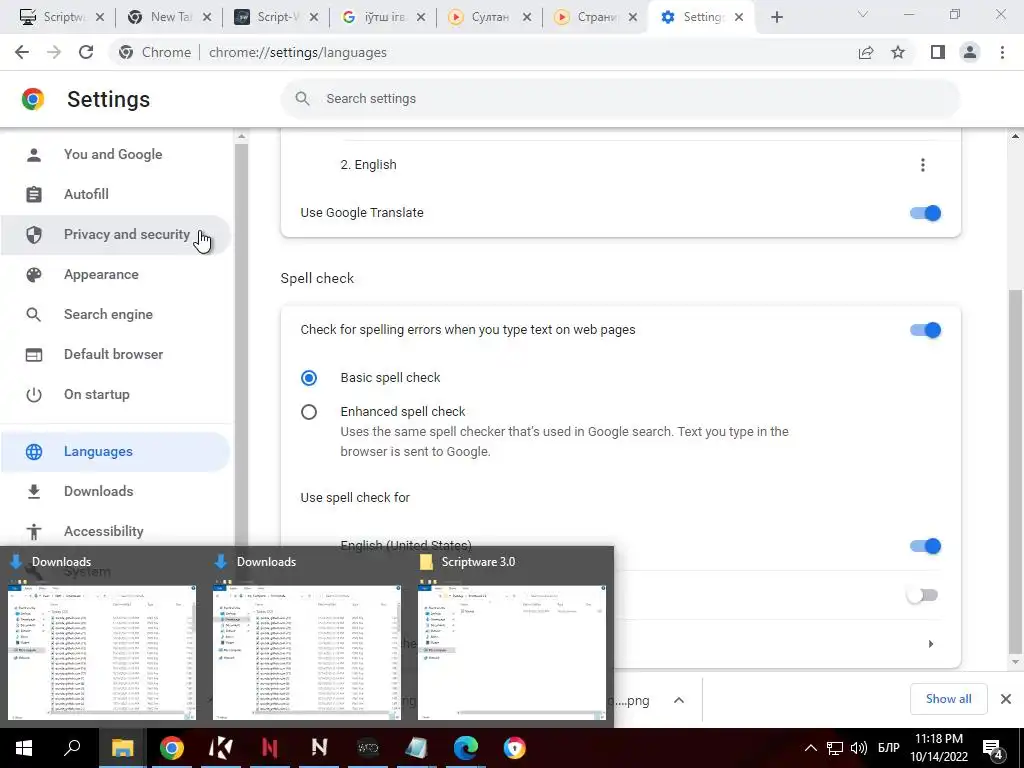Click the Chrome taskbar icon
1024x768 pixels.
[x=171, y=748]
